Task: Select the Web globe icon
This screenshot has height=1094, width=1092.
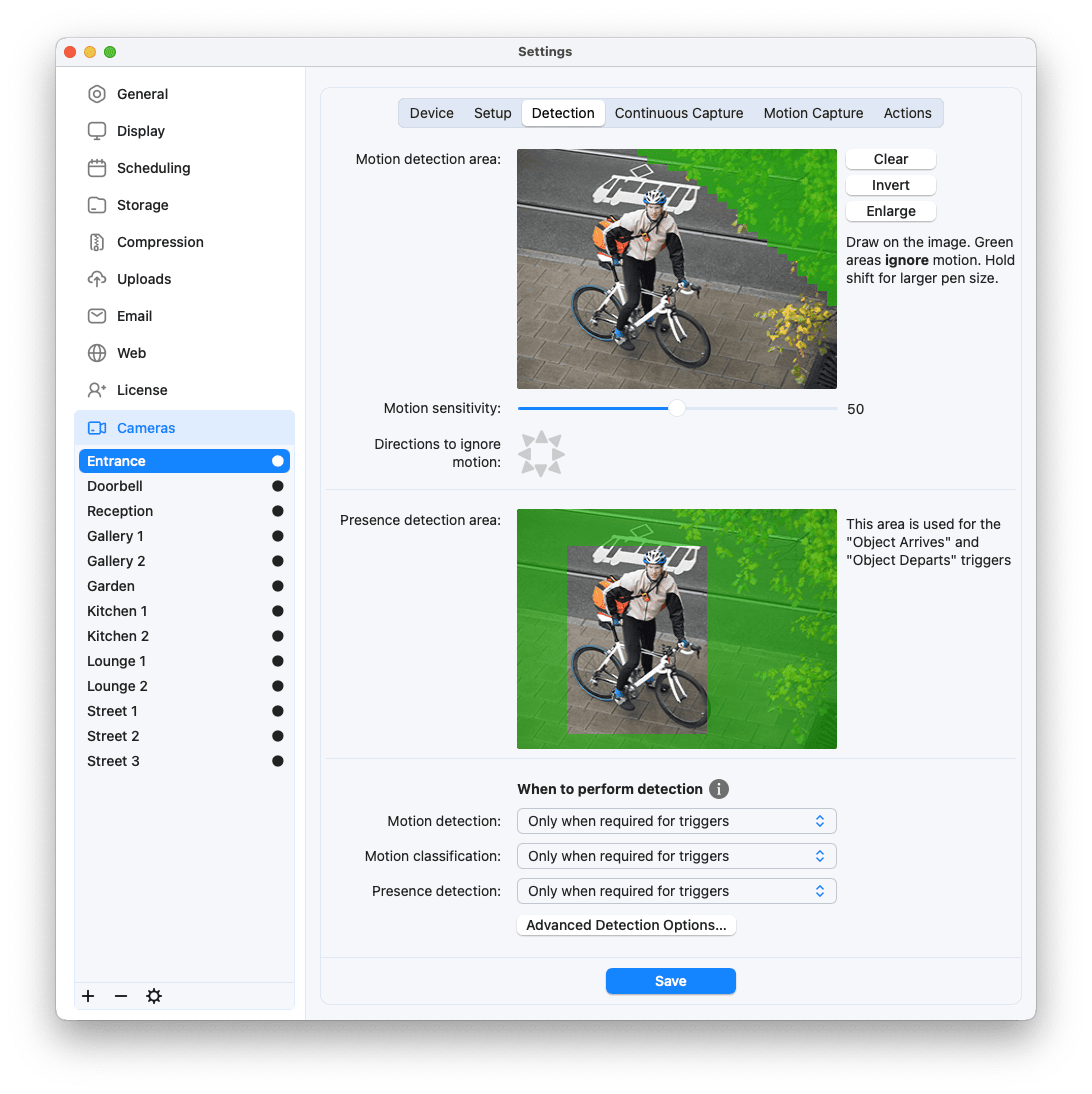Action: click(x=96, y=353)
